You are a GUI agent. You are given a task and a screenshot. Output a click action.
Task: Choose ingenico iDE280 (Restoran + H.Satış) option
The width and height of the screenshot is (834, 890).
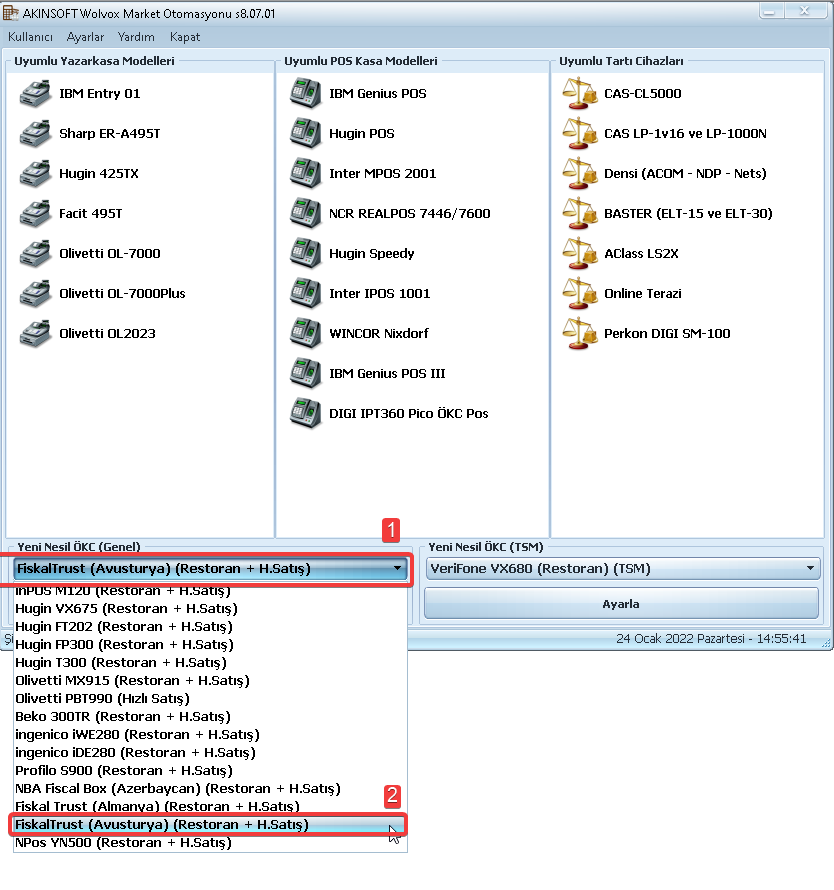(210, 753)
